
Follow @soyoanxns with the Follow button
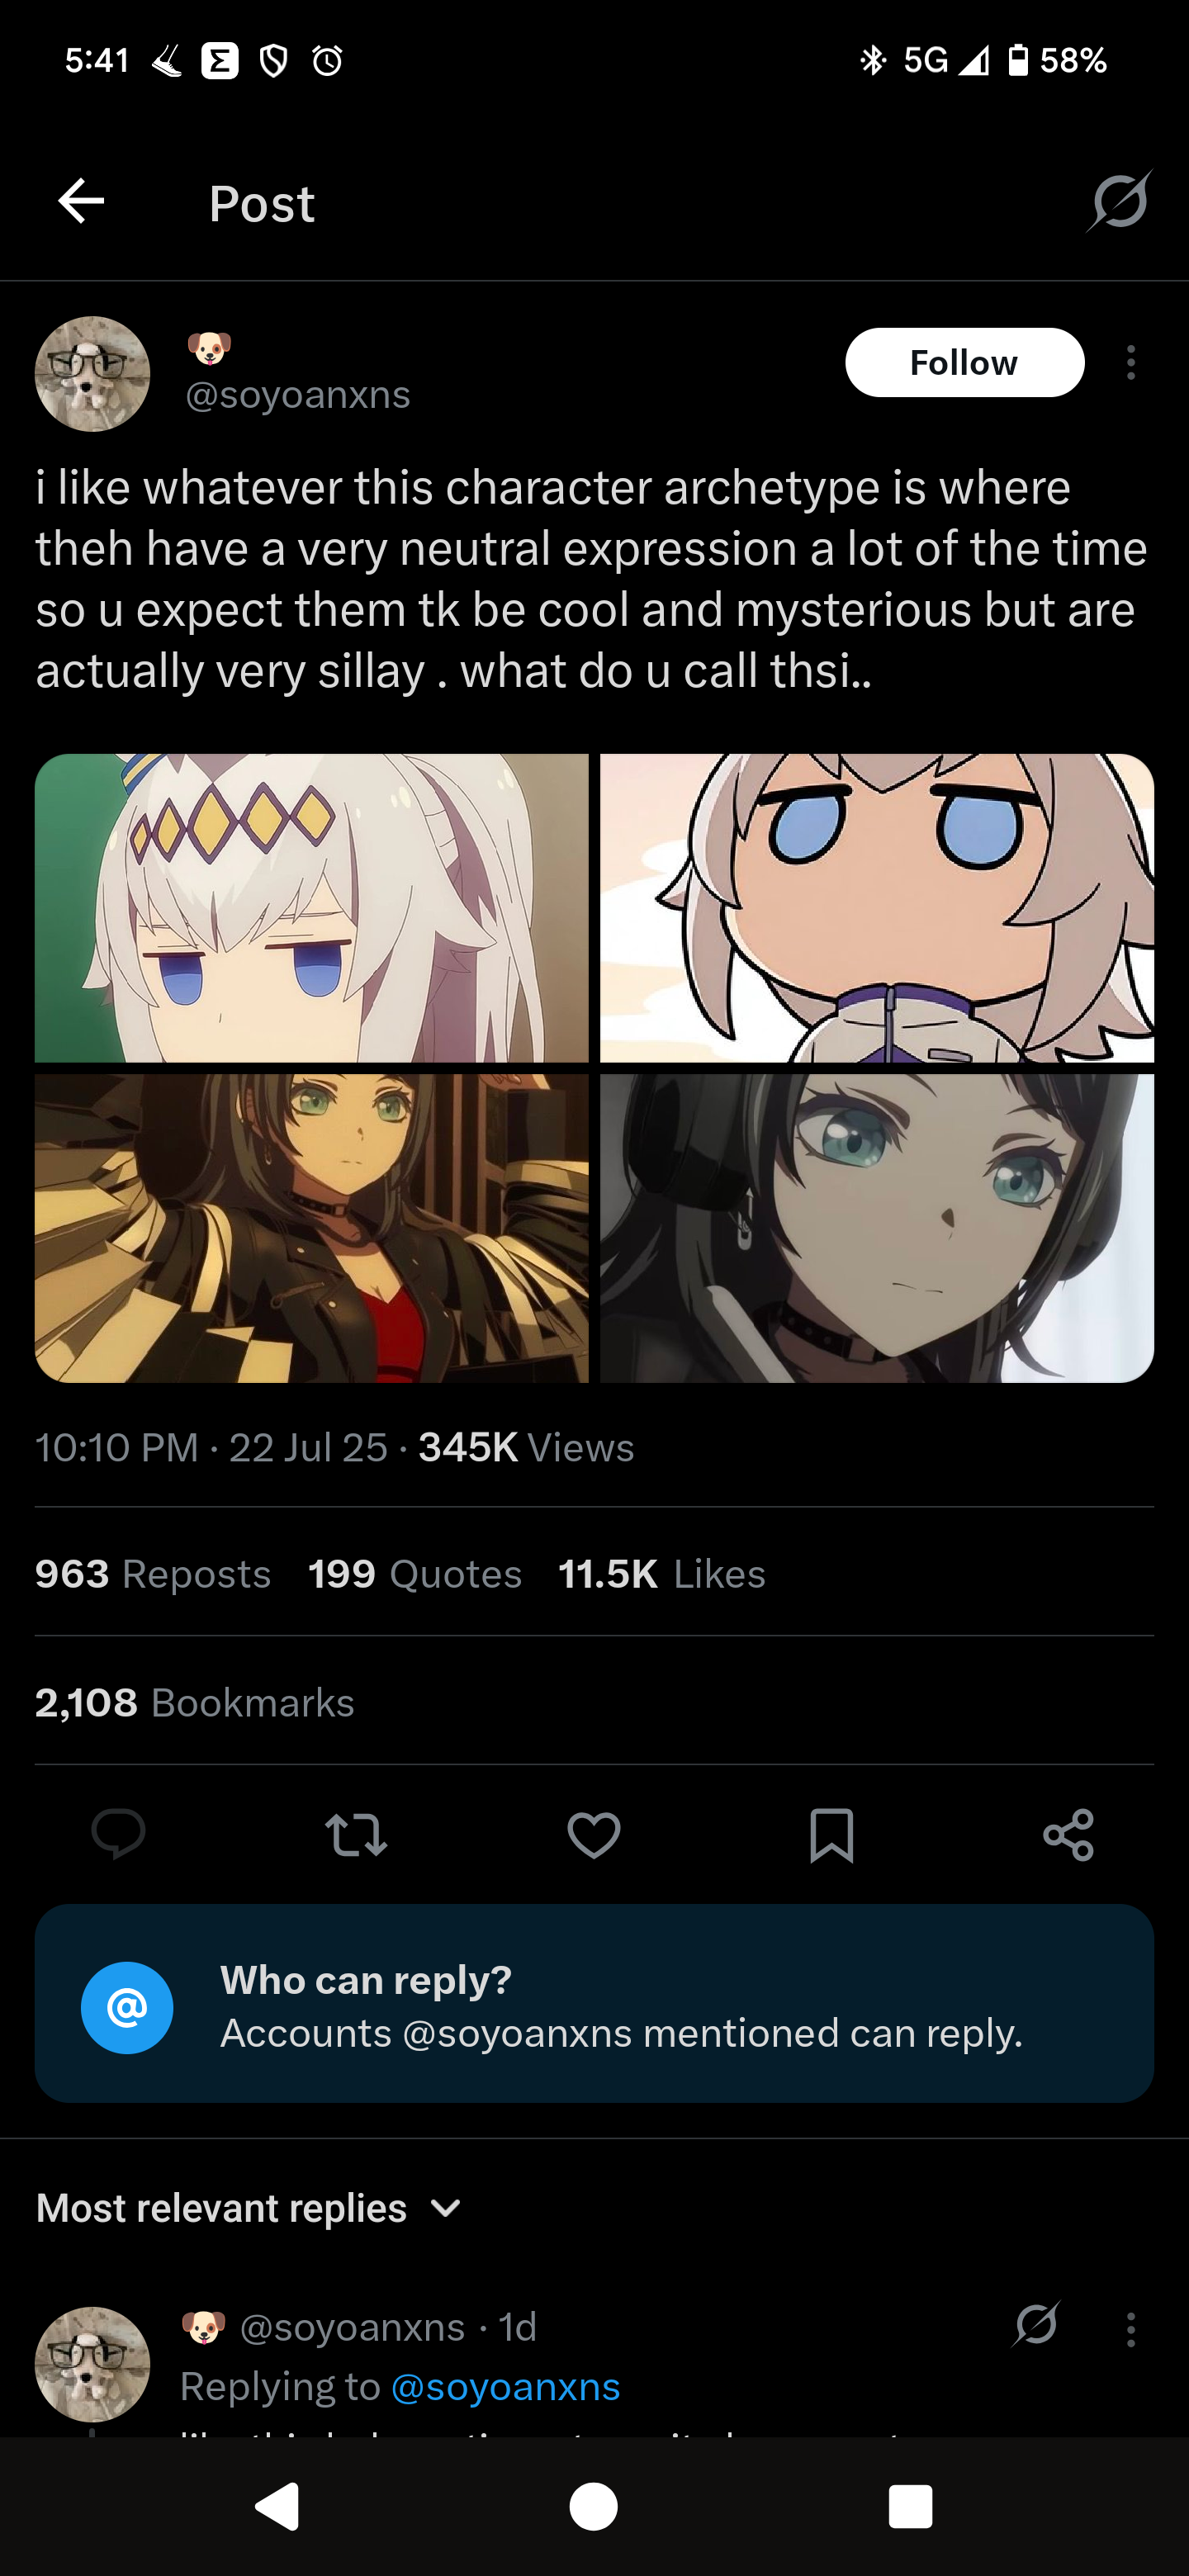coord(964,362)
